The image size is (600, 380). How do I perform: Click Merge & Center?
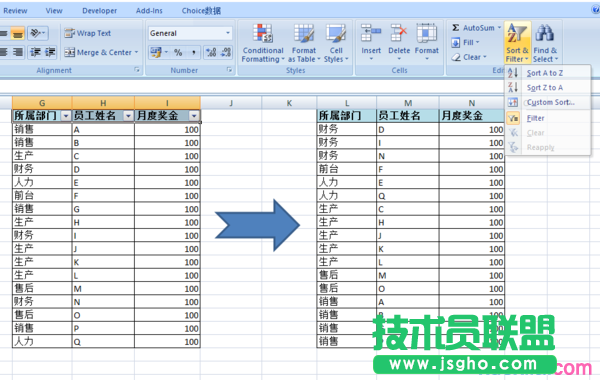[x=98, y=52]
